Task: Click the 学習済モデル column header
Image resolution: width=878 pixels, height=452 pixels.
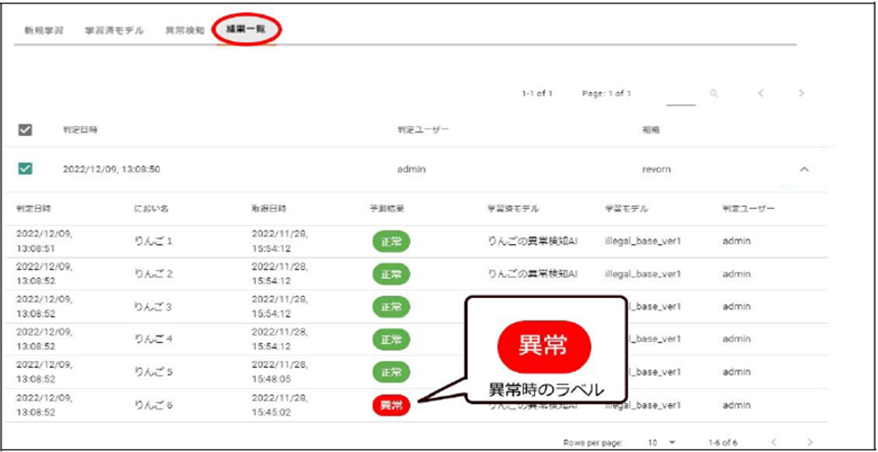Action: click(x=513, y=209)
